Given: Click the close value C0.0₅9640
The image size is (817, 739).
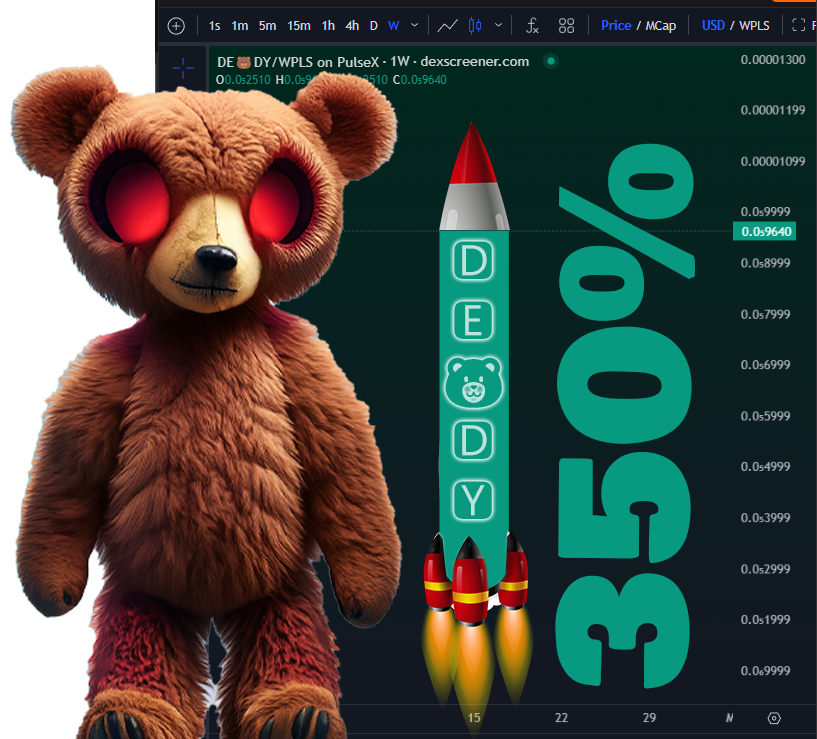Looking at the screenshot, I should [420, 80].
